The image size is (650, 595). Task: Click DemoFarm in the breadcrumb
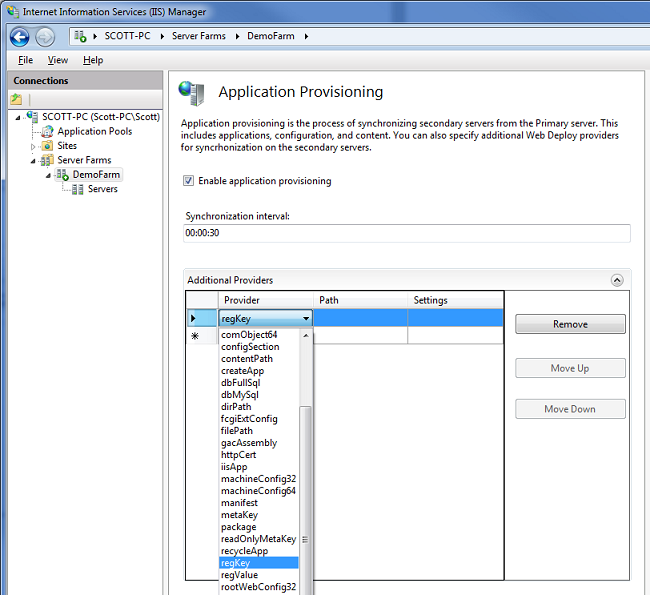(271, 36)
